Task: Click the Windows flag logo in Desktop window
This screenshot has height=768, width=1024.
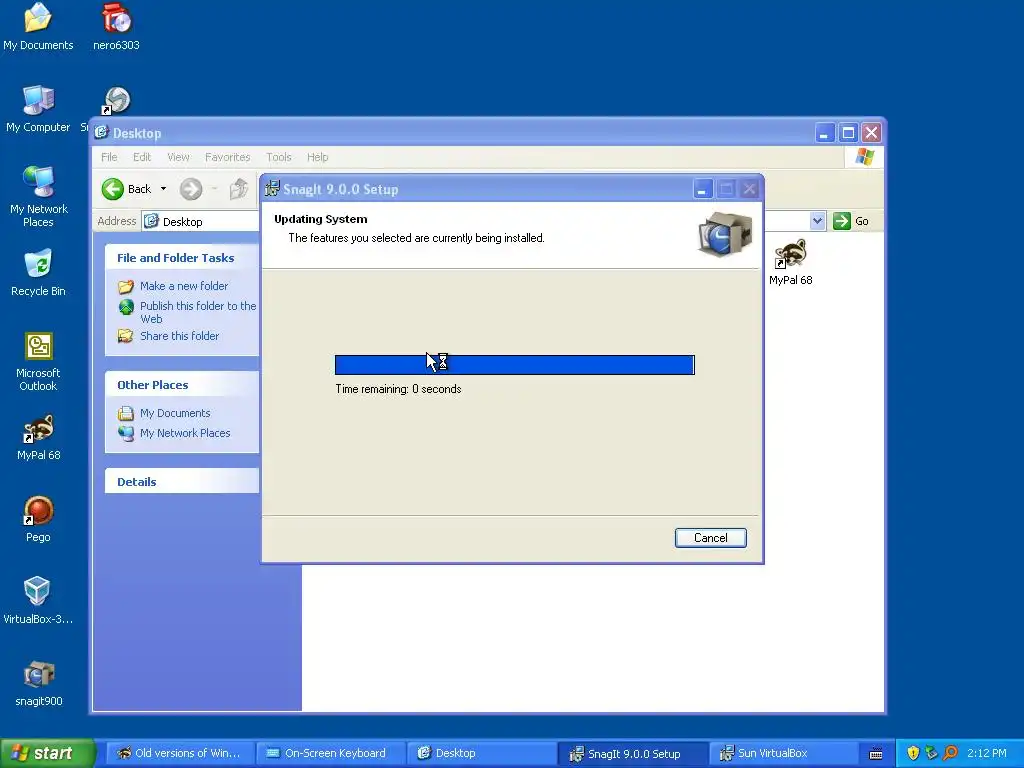Action: coord(864,157)
